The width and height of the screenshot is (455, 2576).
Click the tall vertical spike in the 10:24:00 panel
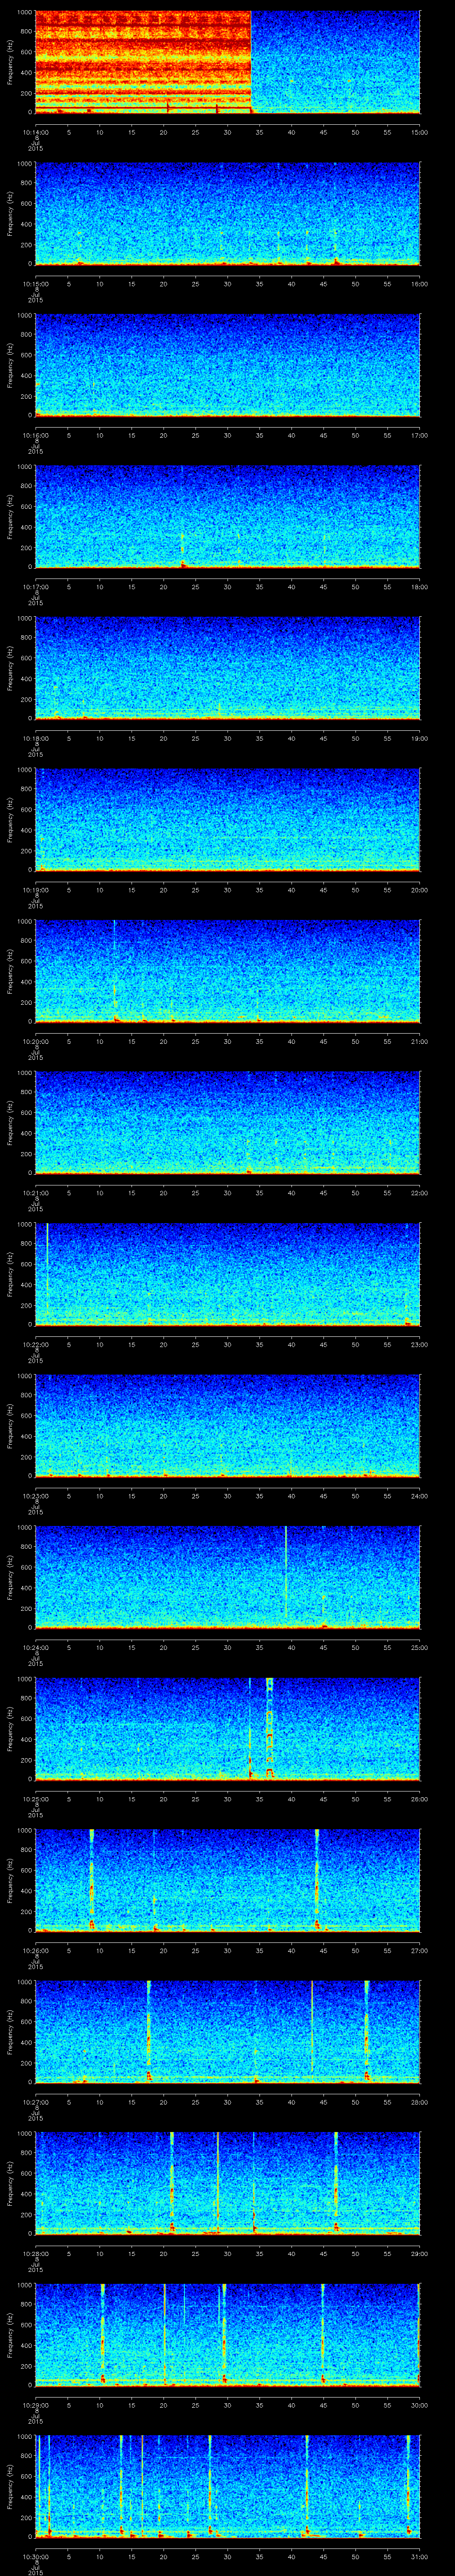[286, 1572]
